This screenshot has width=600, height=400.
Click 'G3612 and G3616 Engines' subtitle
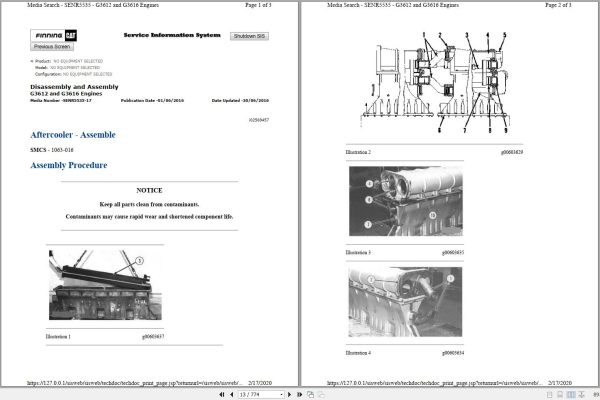[66, 94]
